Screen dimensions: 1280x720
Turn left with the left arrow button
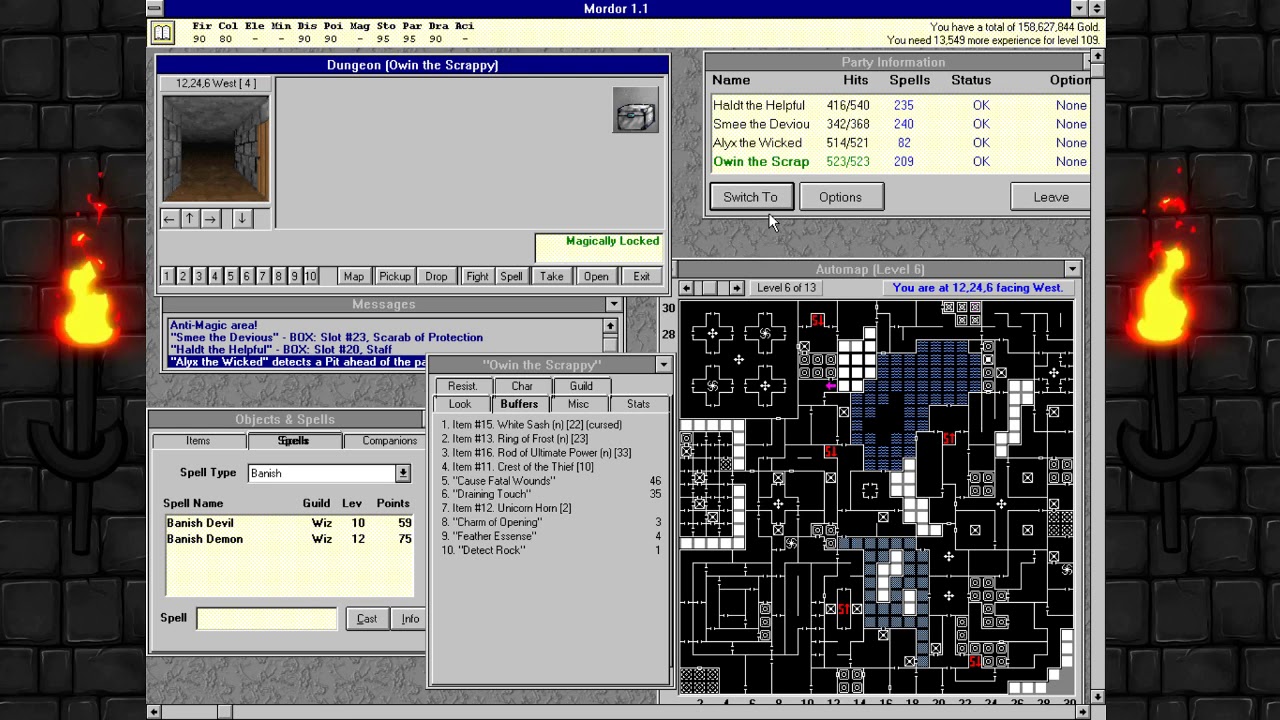[x=169, y=218]
